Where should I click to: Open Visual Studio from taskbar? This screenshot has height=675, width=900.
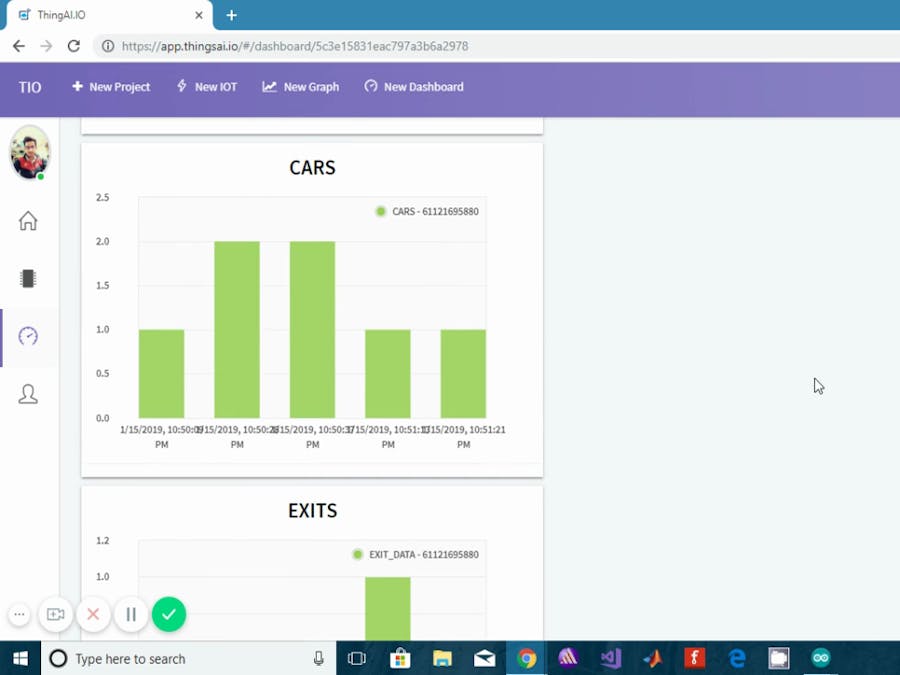[x=611, y=658]
